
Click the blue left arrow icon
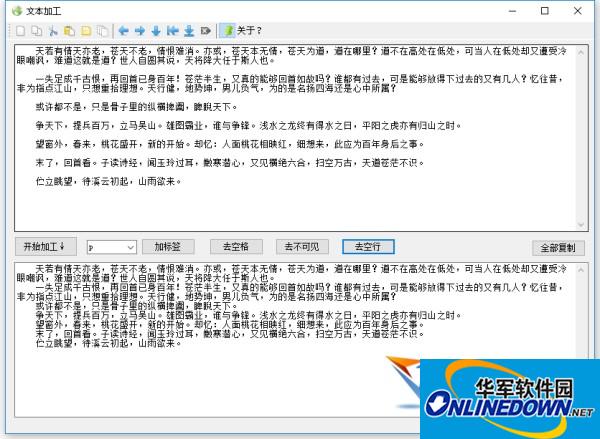[123, 31]
